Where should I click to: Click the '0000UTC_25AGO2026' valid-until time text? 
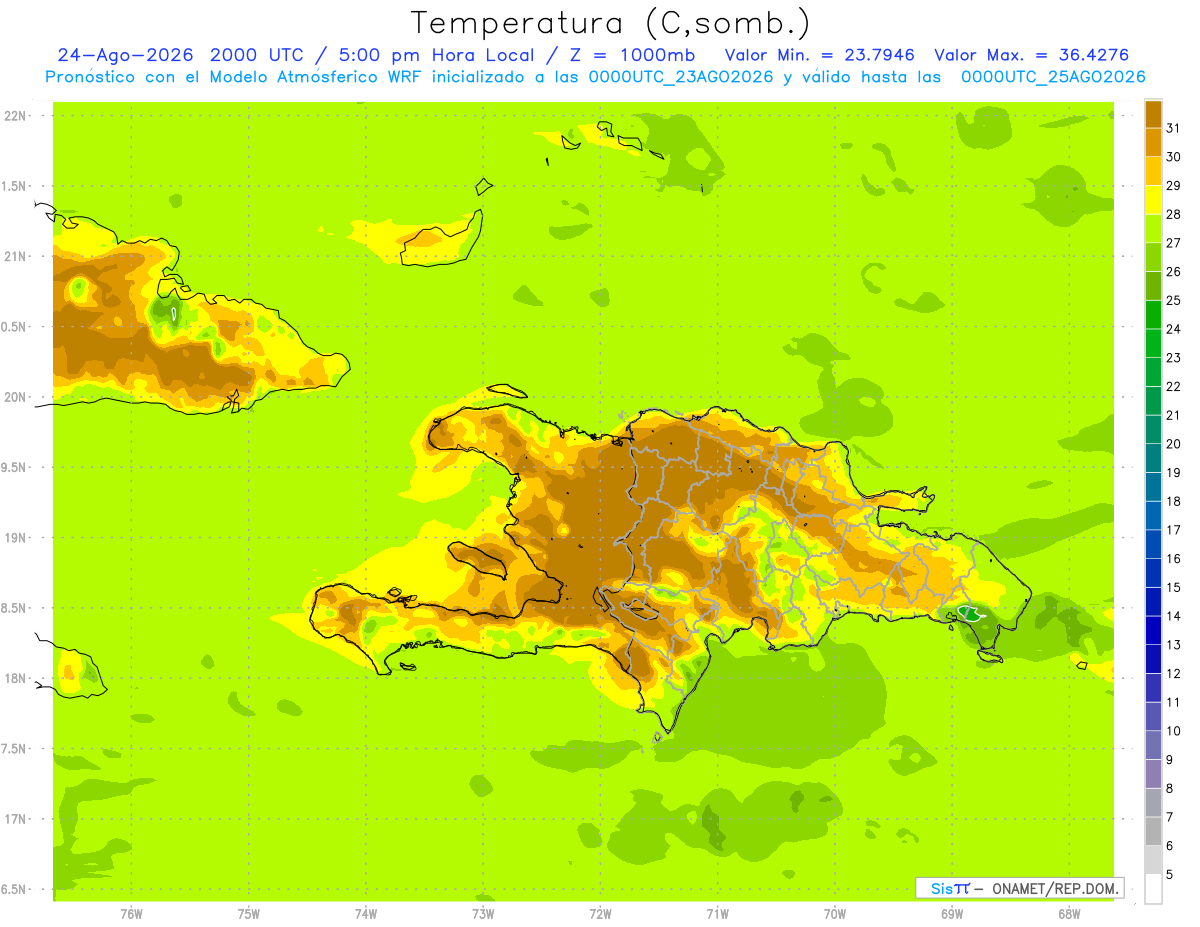(x=1053, y=77)
